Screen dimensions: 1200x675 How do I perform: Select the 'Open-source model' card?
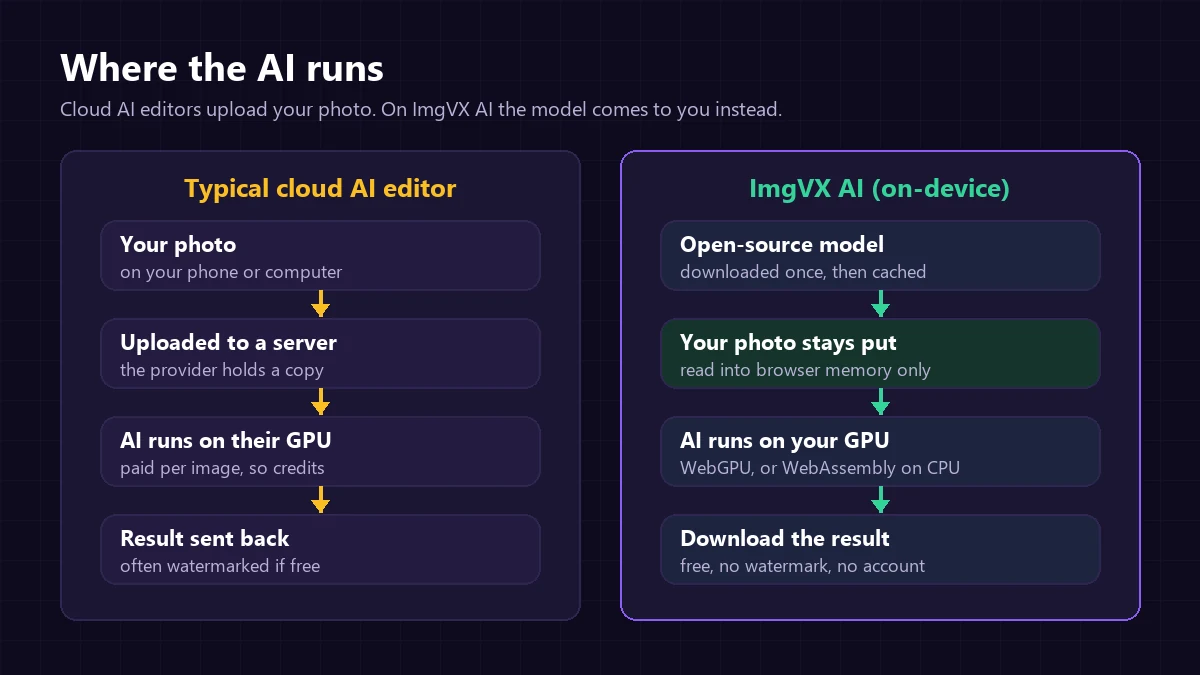(880, 255)
